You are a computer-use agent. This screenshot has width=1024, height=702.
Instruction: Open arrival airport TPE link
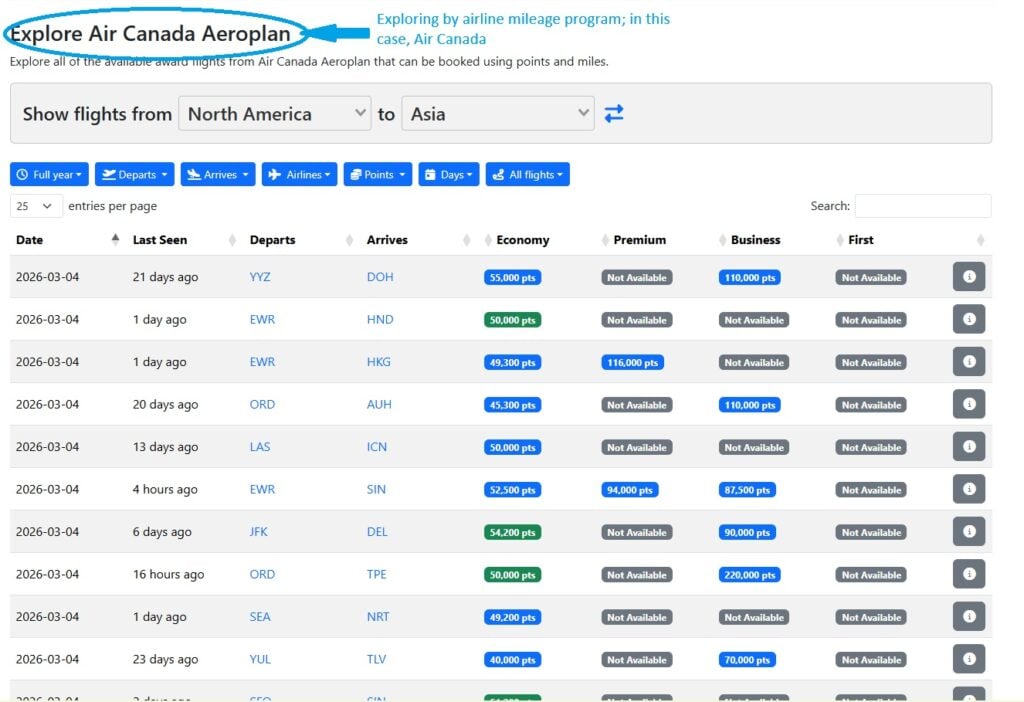pyautogui.click(x=377, y=574)
